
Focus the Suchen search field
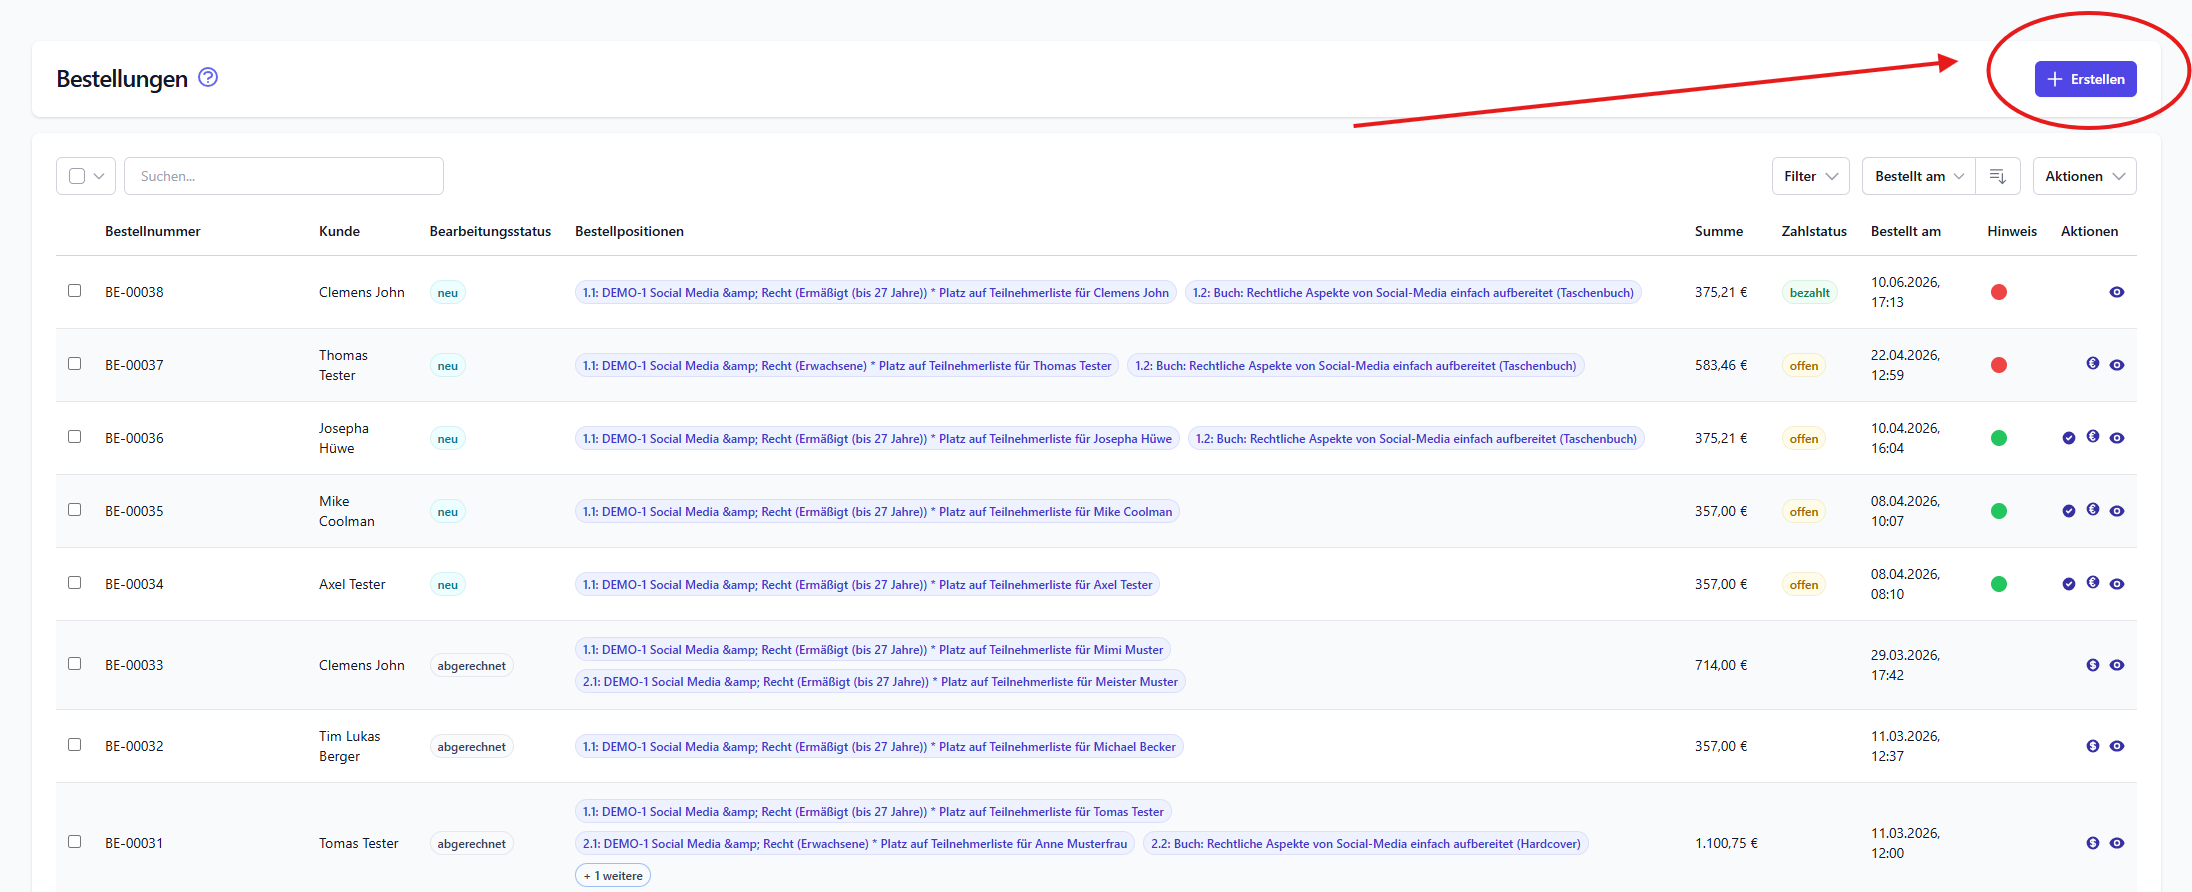point(284,176)
